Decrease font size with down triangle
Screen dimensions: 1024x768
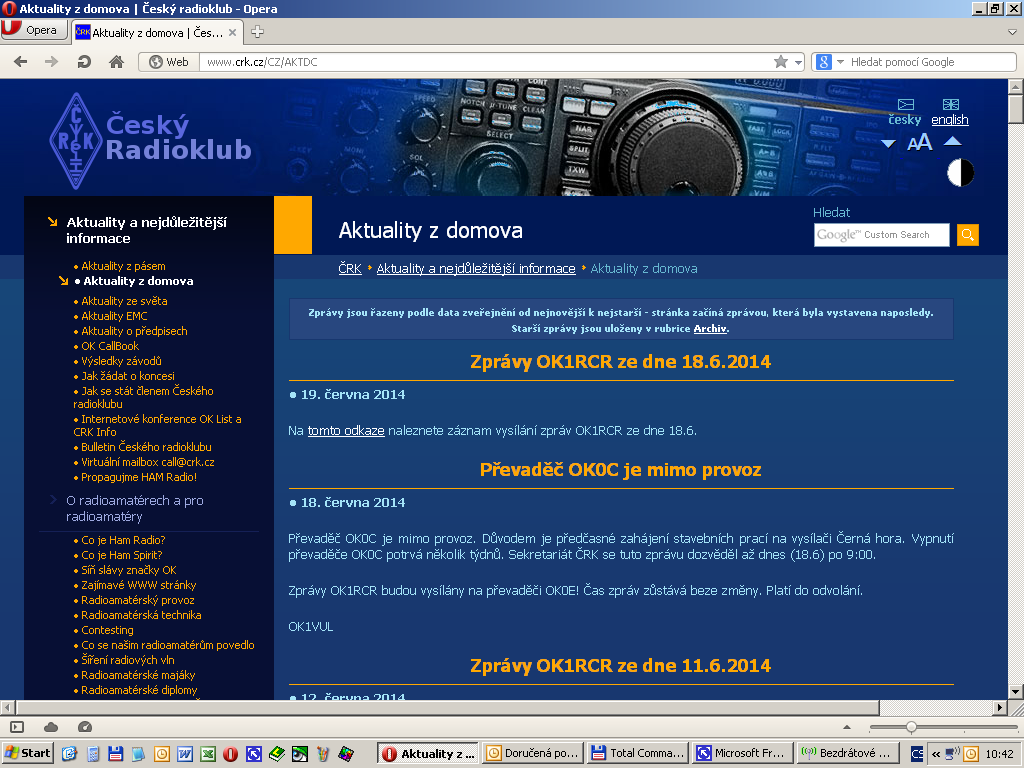coord(888,143)
